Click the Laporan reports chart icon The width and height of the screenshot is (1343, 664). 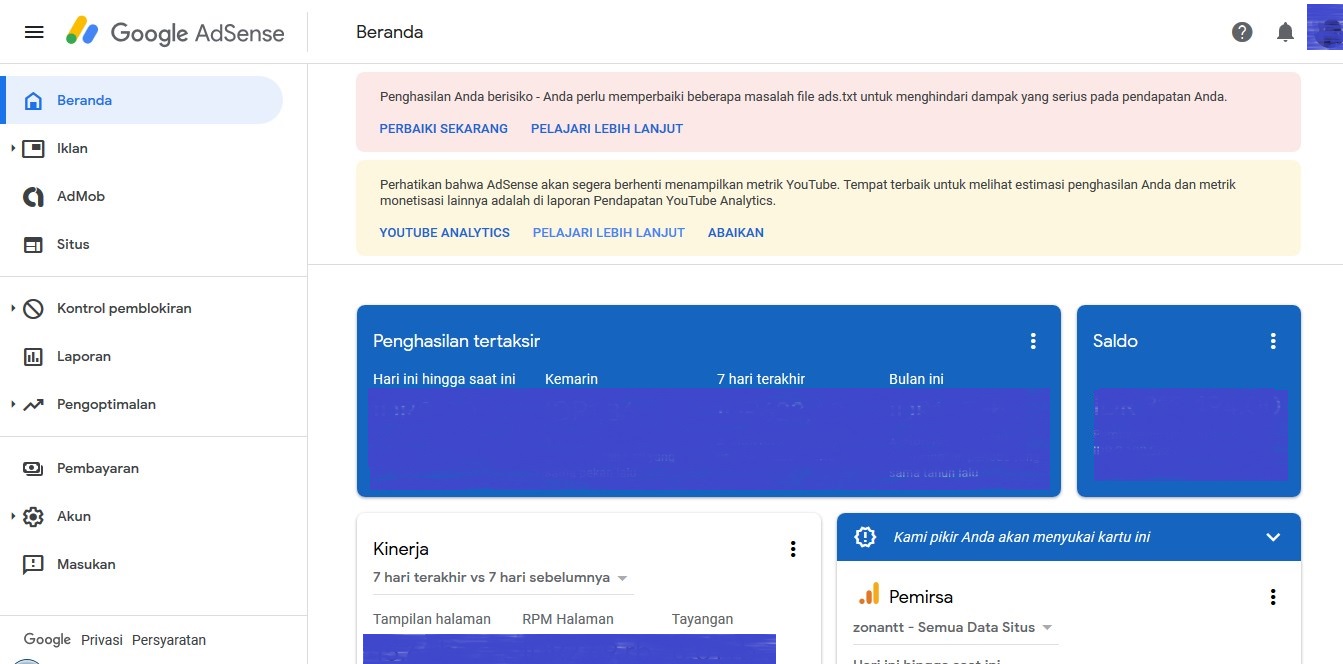pos(33,357)
